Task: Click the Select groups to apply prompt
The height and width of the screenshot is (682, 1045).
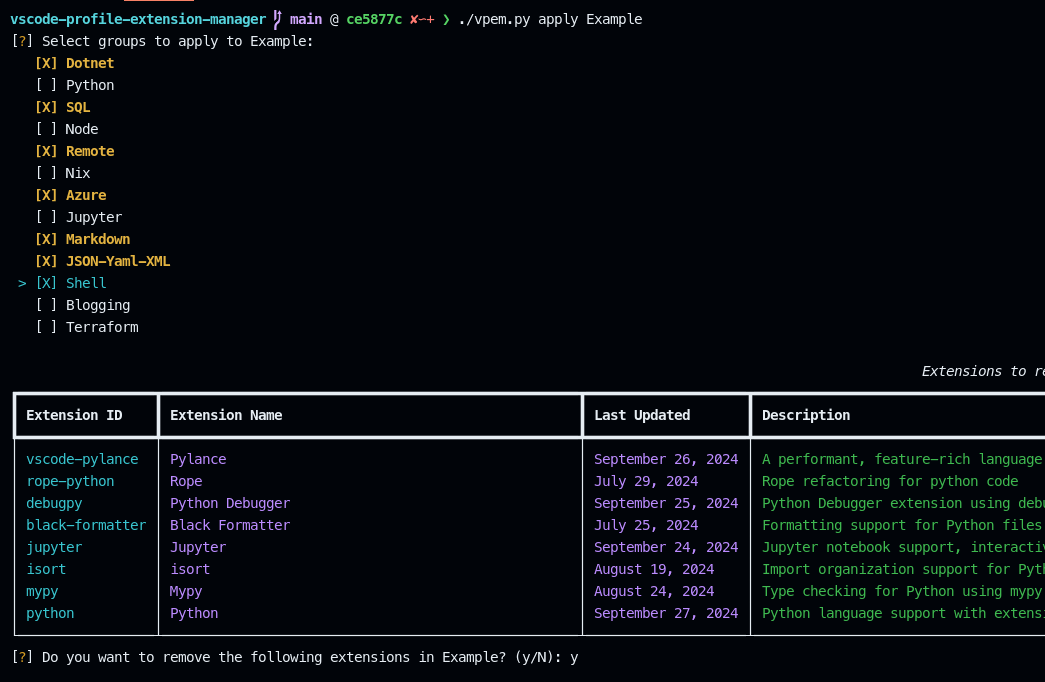Action: [177, 41]
